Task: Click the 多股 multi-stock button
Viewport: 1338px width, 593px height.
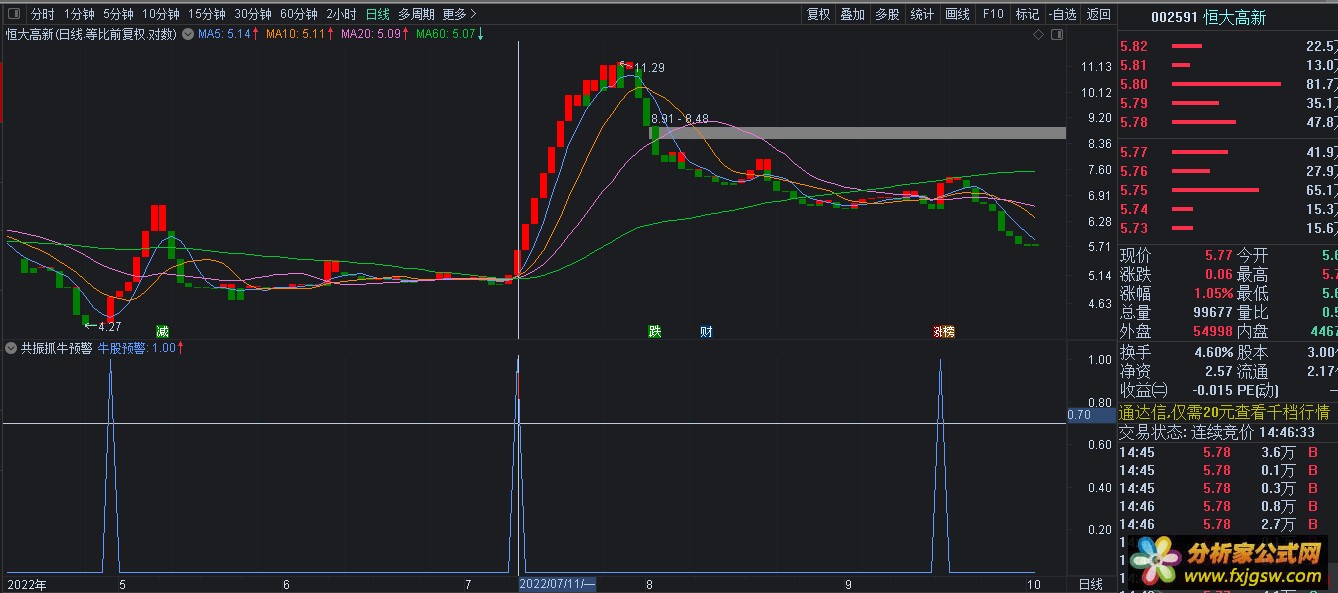Action: (x=887, y=14)
